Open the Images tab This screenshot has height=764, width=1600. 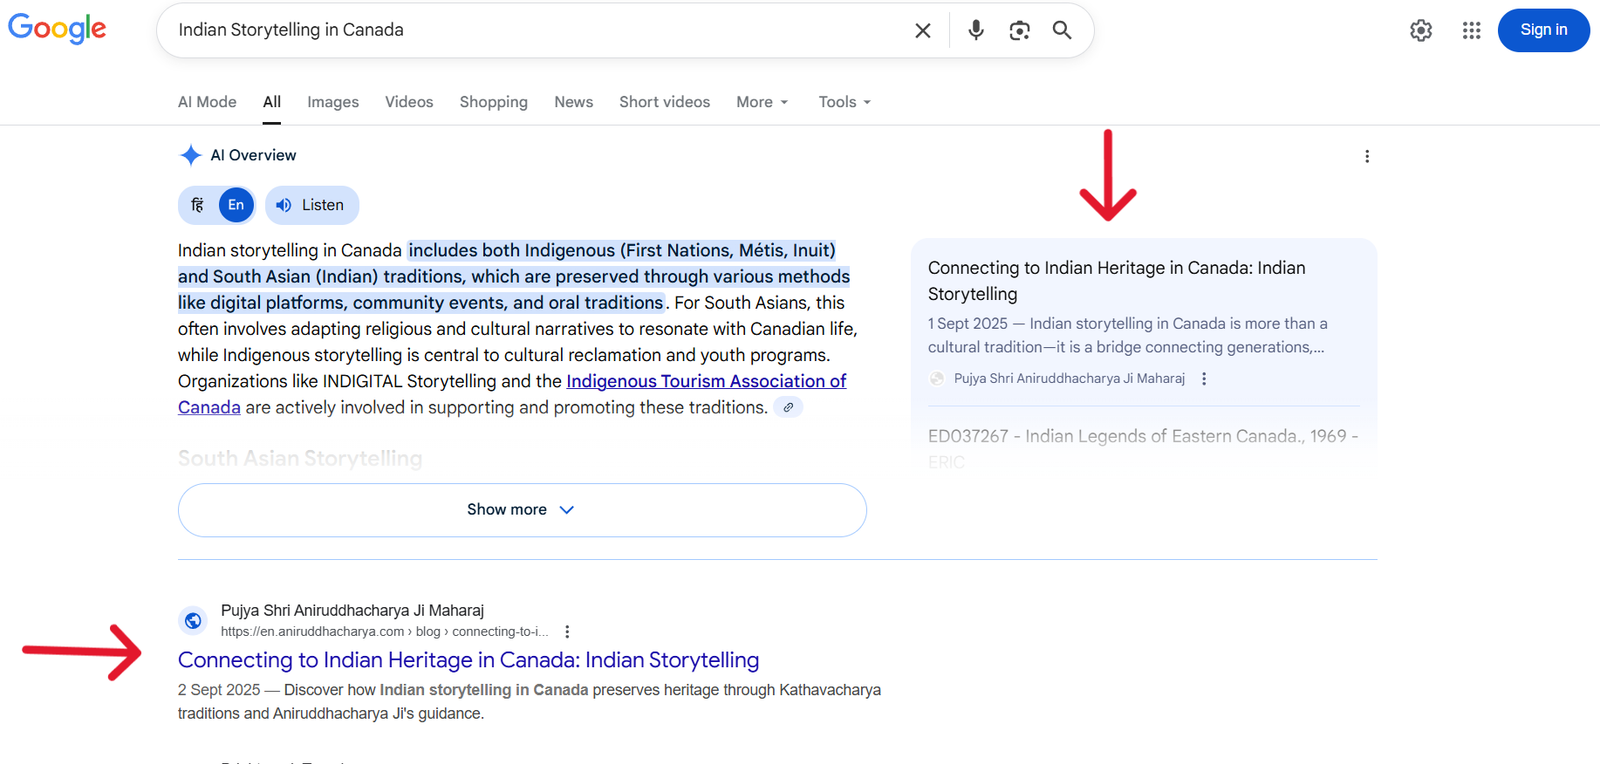[x=333, y=102]
